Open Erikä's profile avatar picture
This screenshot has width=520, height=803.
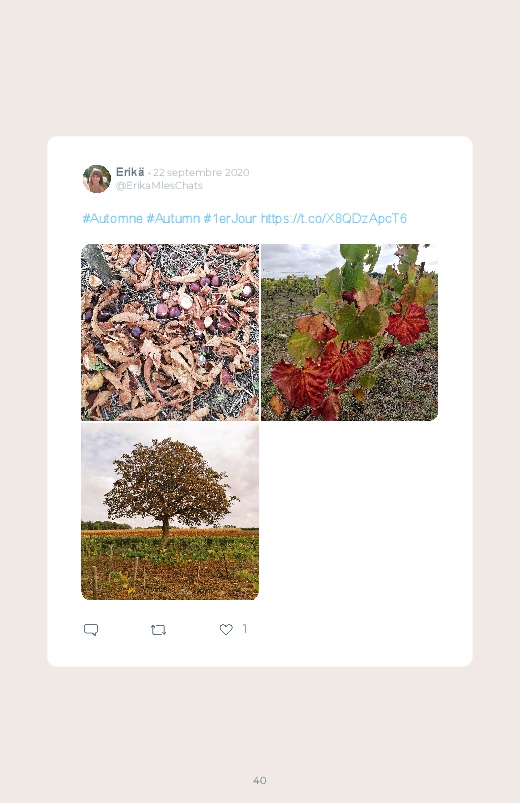tap(97, 179)
